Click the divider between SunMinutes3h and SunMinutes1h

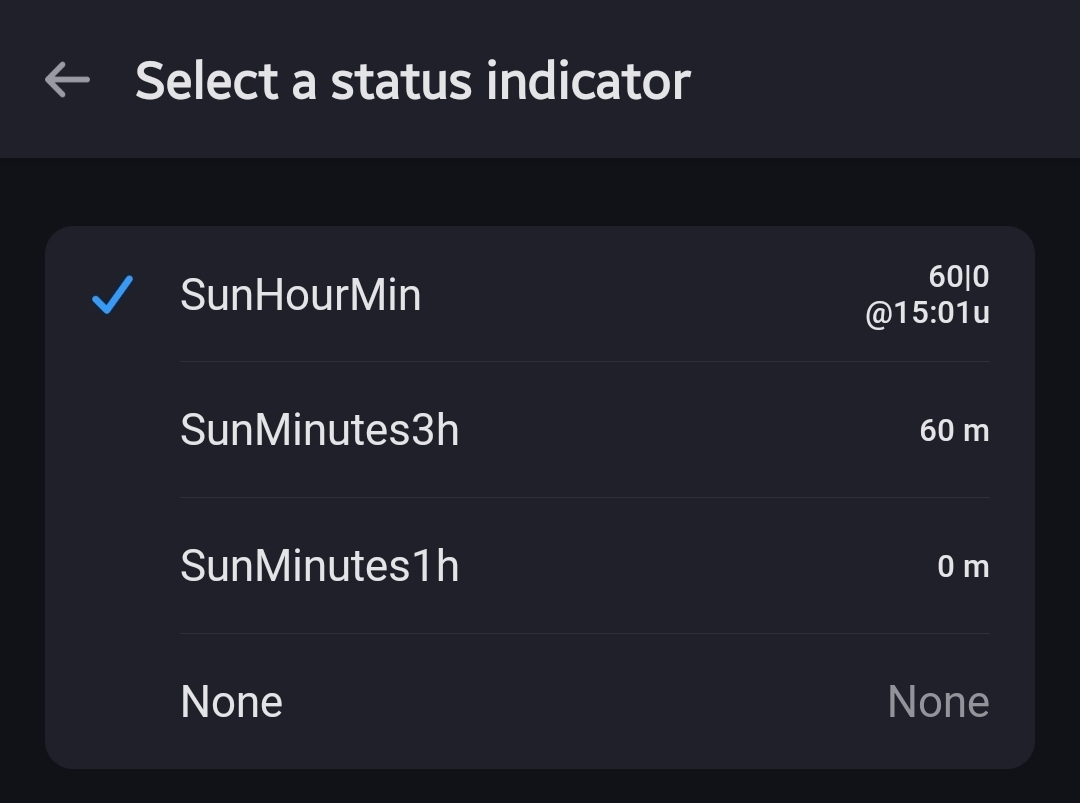(x=584, y=497)
